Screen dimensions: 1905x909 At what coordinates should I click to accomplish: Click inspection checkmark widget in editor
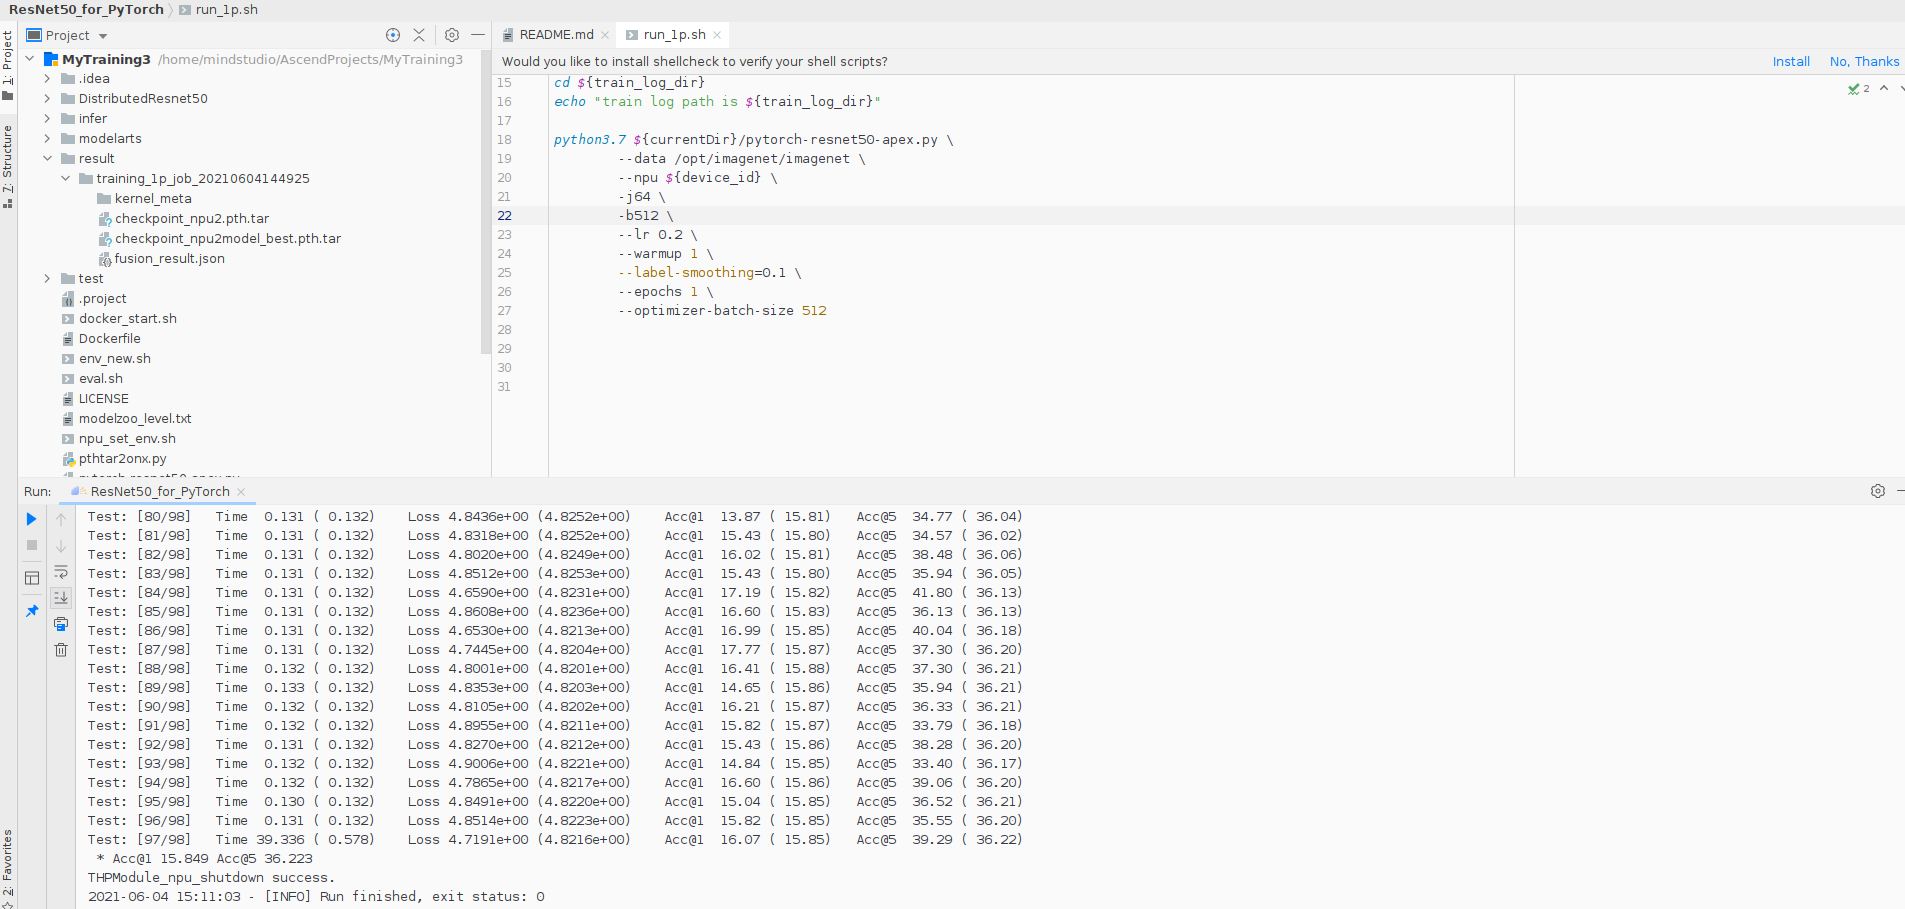coord(1859,89)
